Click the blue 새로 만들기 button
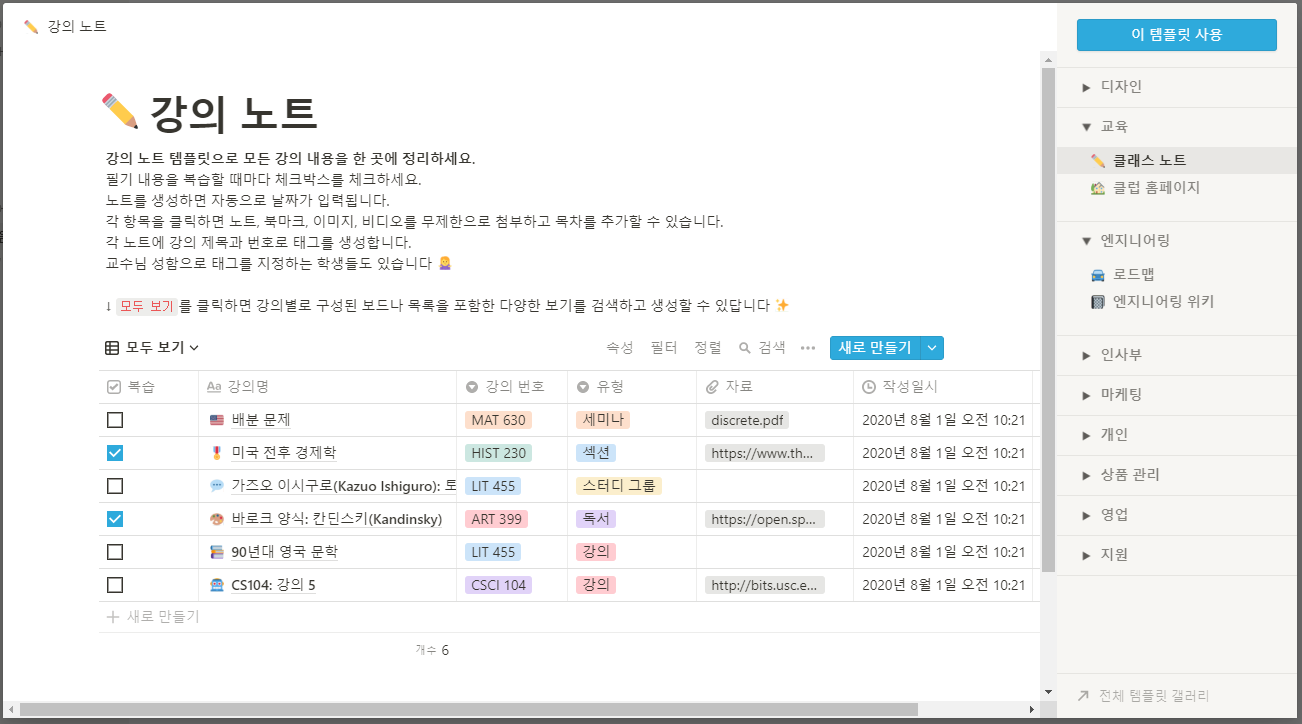This screenshot has width=1302, height=724. coord(875,348)
